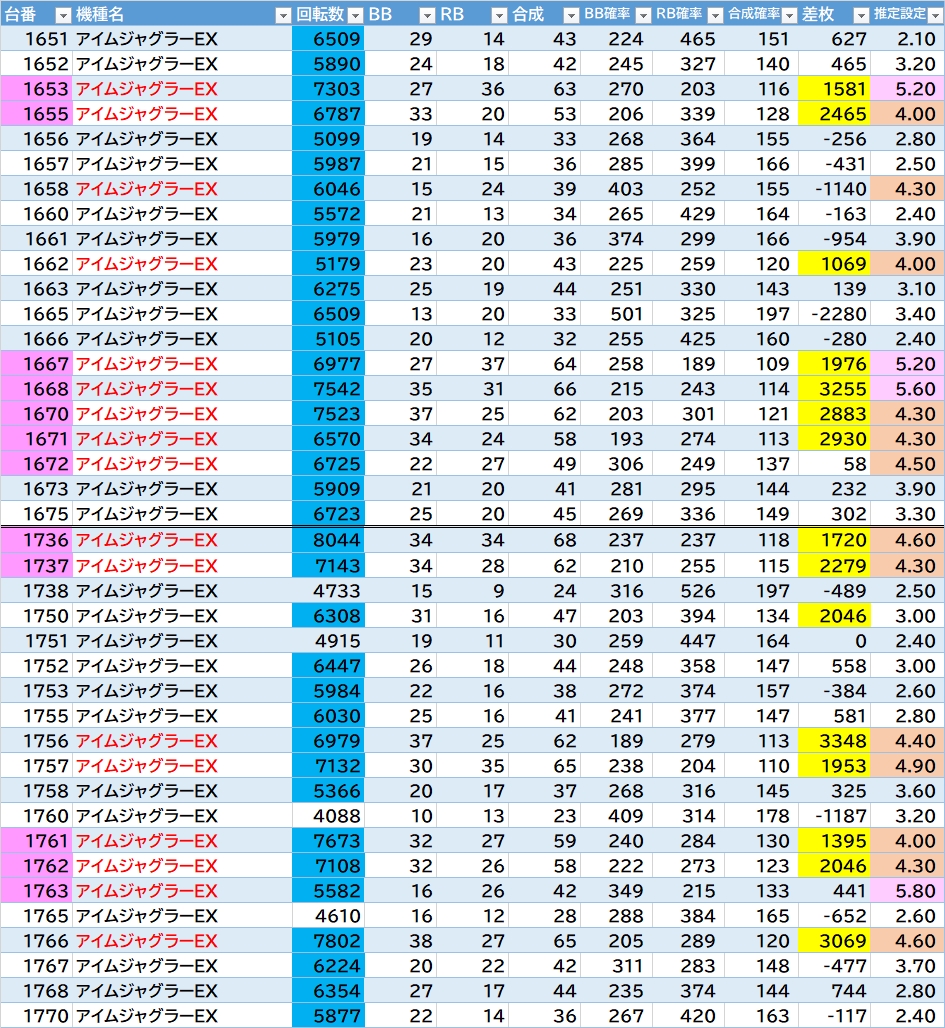Select BB probability cell 501
This screenshot has width=945, height=1028.
(x=617, y=314)
